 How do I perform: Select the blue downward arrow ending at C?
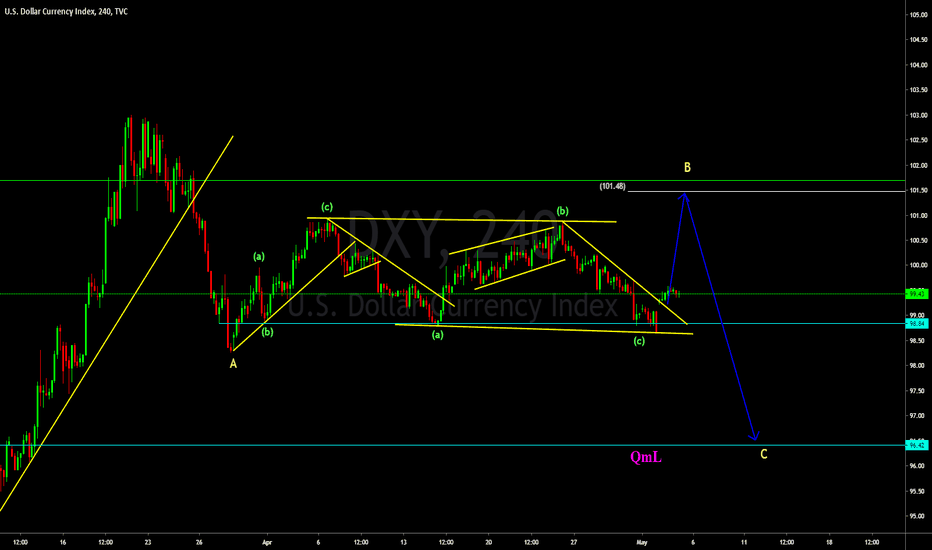click(x=720, y=318)
